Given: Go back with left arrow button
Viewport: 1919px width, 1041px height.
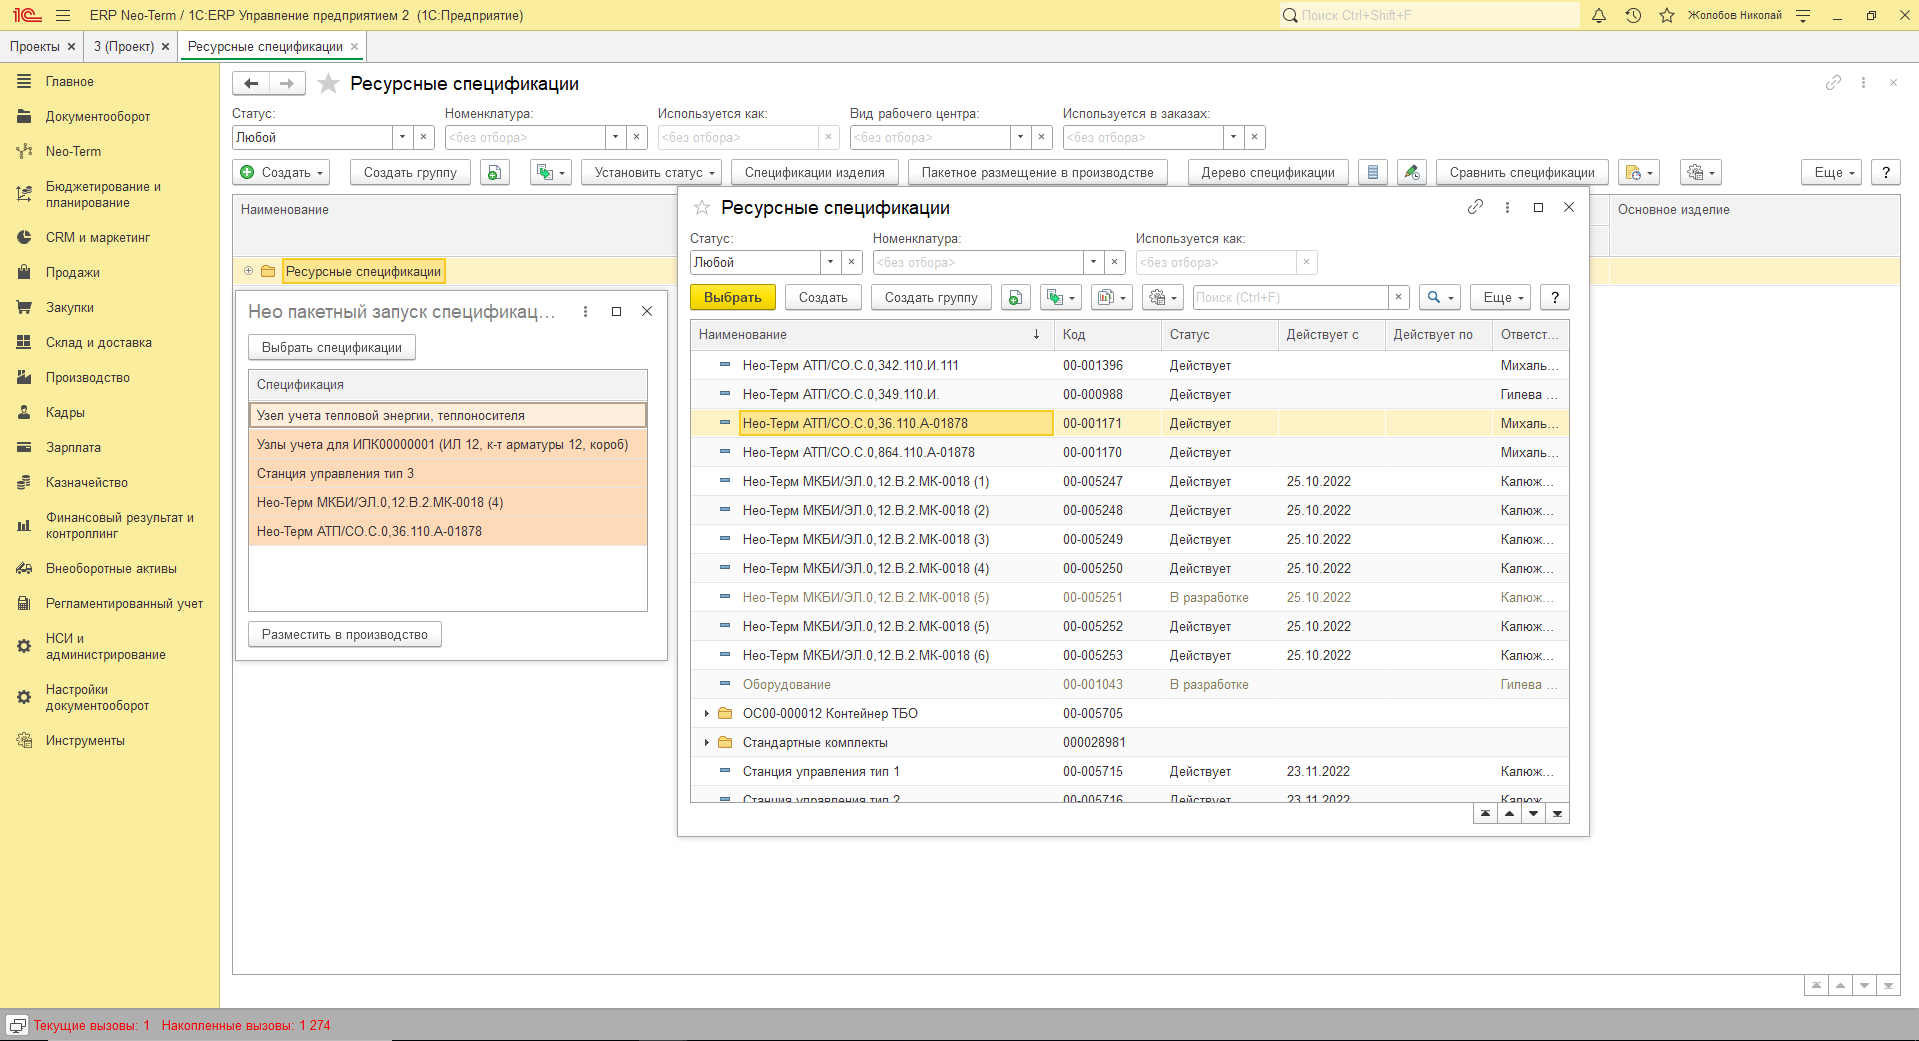Looking at the screenshot, I should [251, 84].
